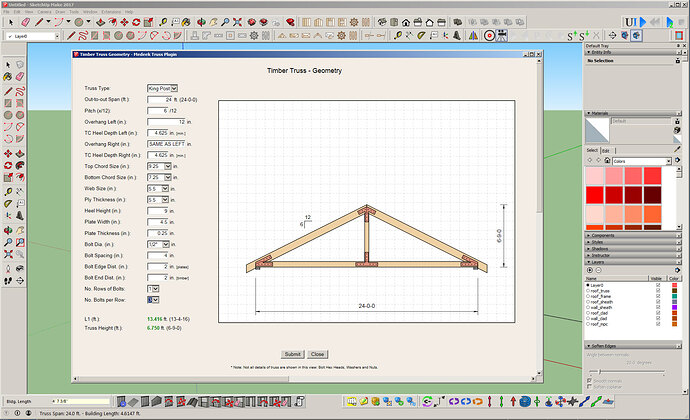Click the Walk footprints tool in left palette
Screen dimensions: 690x420
click(x=8, y=280)
